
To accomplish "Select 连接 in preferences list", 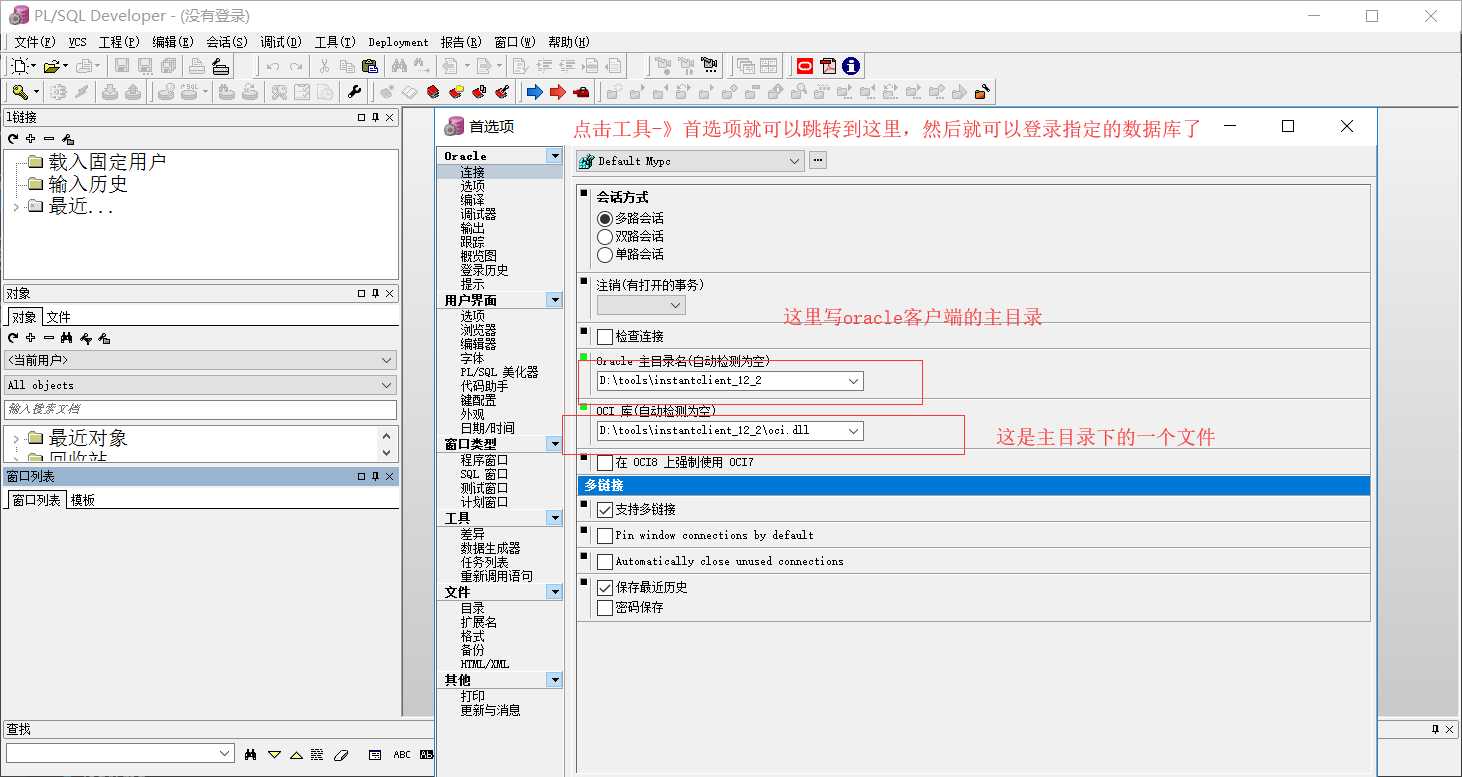I will tap(472, 172).
